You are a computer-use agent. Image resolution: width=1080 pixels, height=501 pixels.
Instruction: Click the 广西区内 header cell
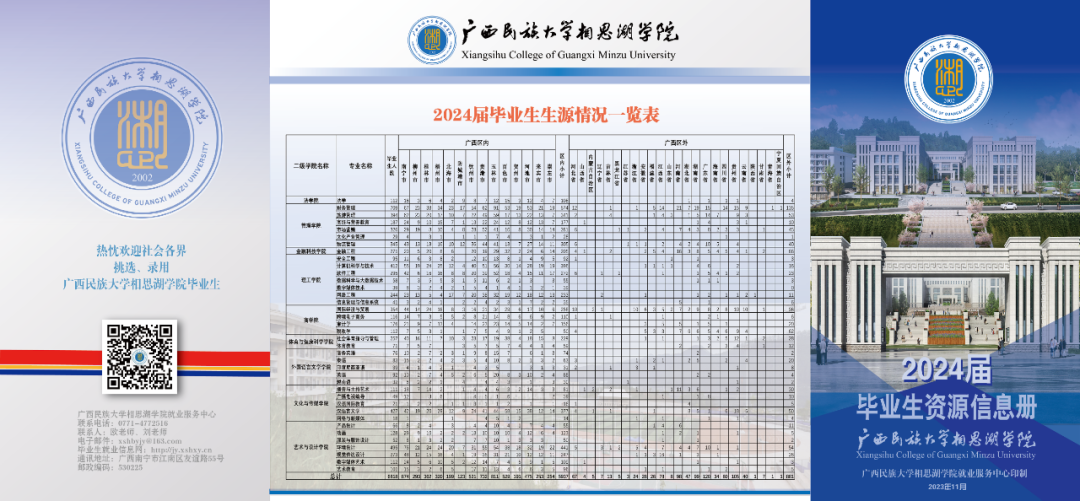coord(477,141)
